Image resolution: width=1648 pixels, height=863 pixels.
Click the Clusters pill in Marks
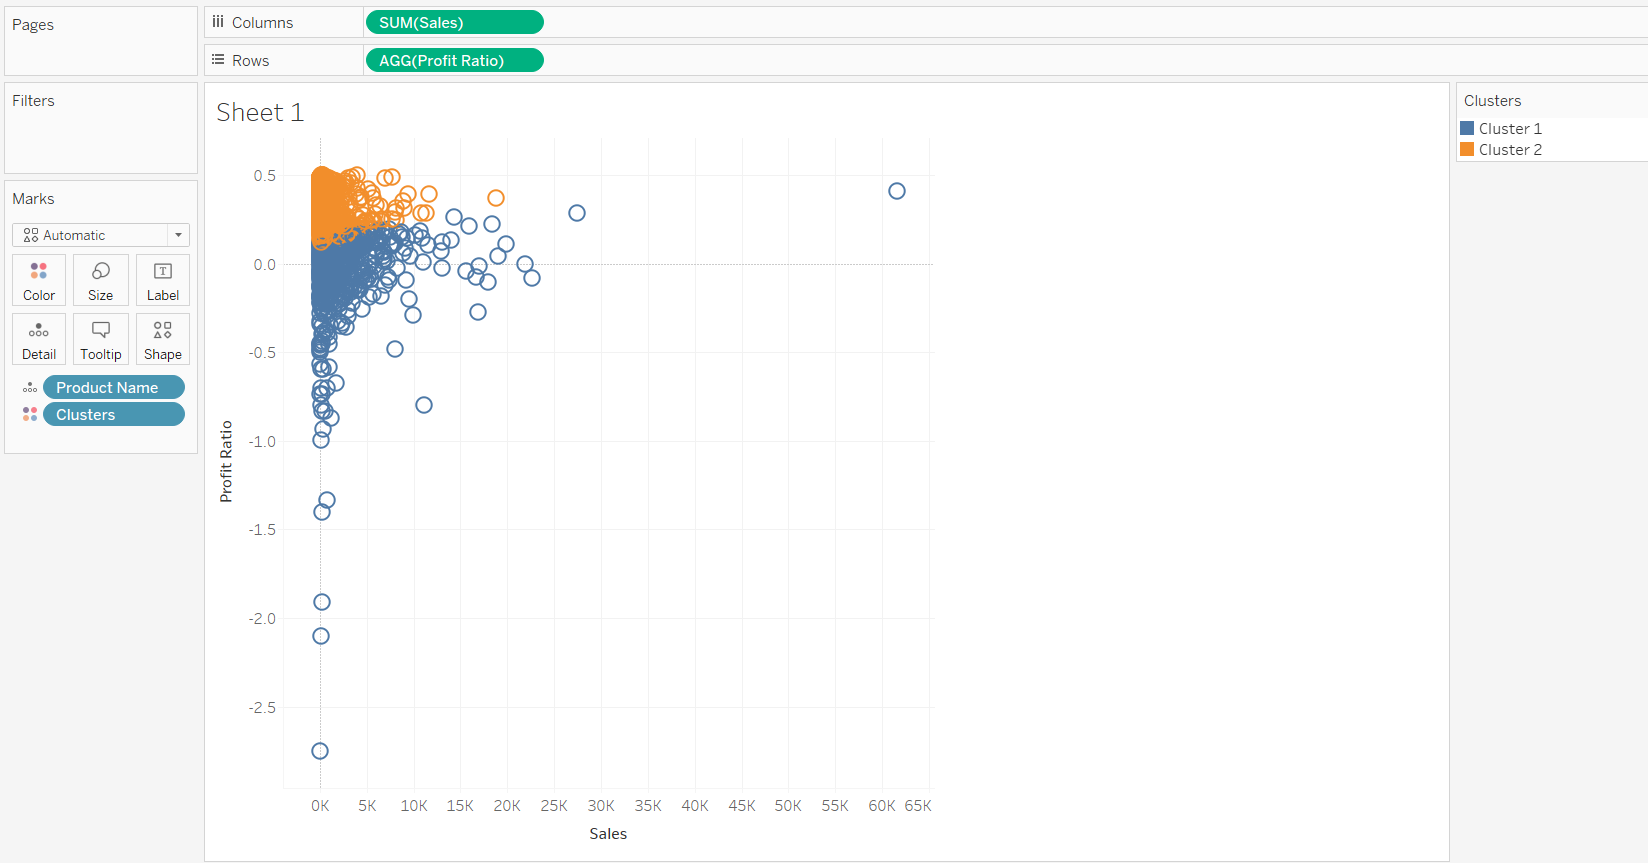[x=114, y=415]
